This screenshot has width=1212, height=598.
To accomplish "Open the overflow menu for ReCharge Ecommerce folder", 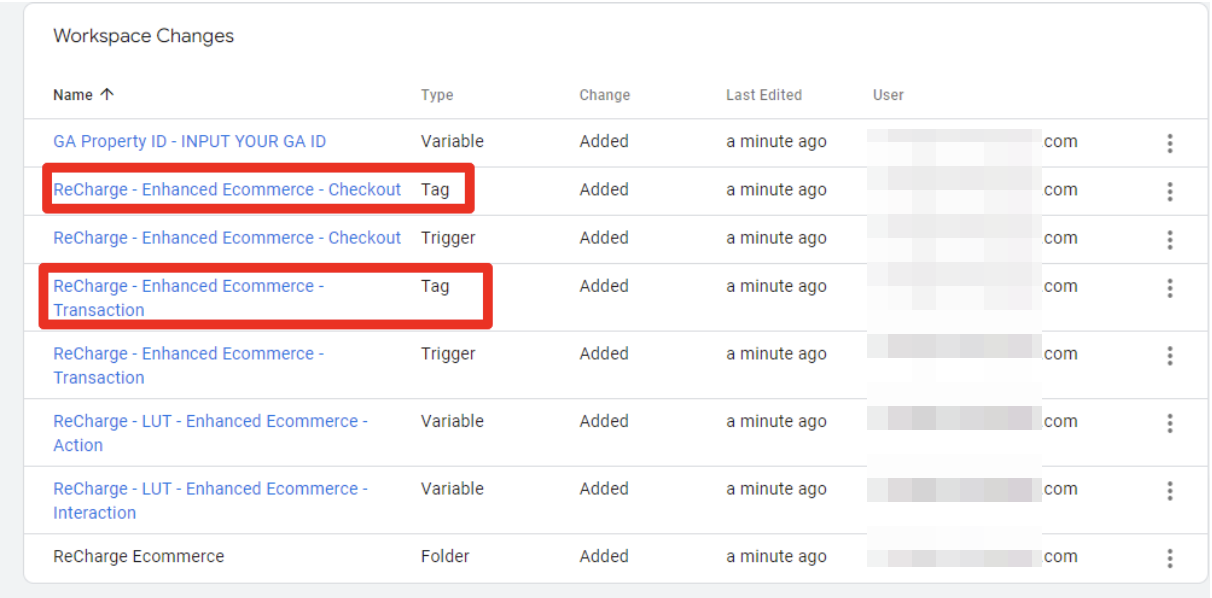I will pos(1169,557).
